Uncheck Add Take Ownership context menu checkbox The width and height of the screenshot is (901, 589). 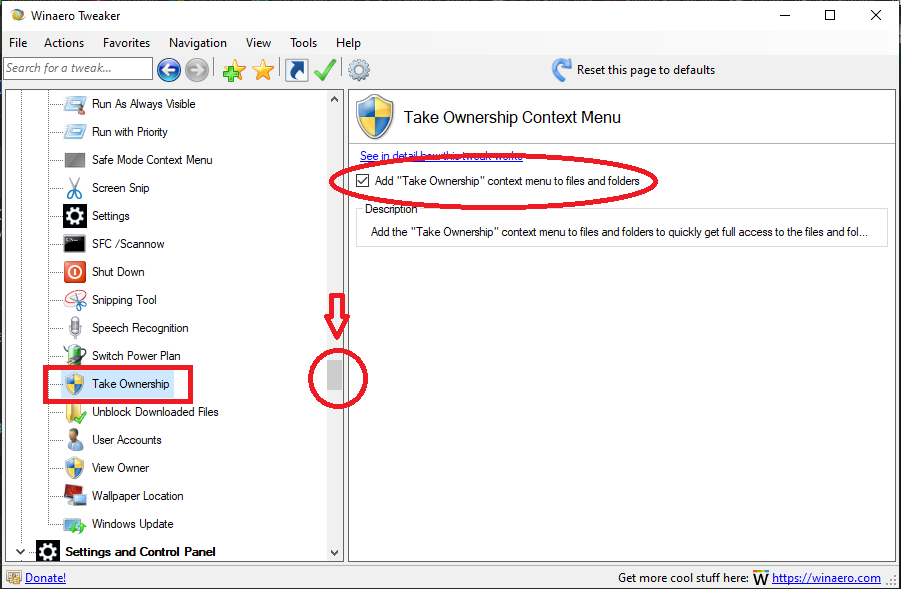[x=362, y=181]
